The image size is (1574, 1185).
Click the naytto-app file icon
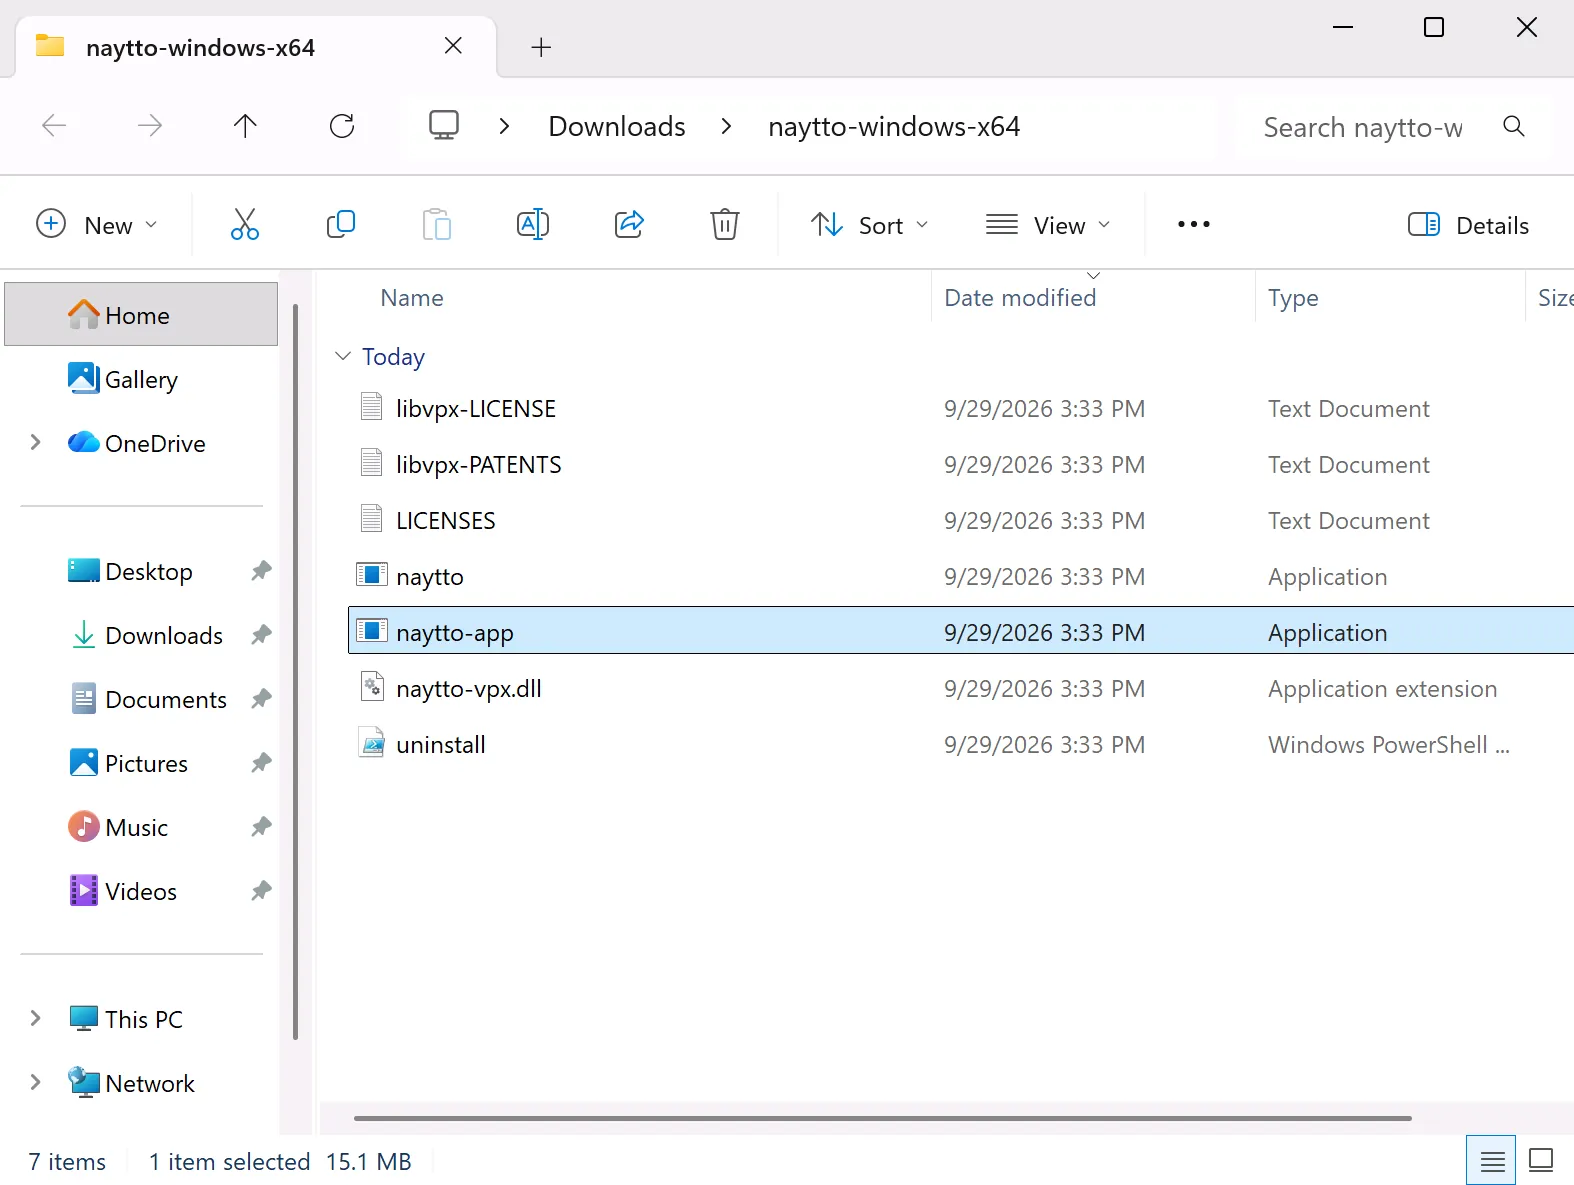372,631
